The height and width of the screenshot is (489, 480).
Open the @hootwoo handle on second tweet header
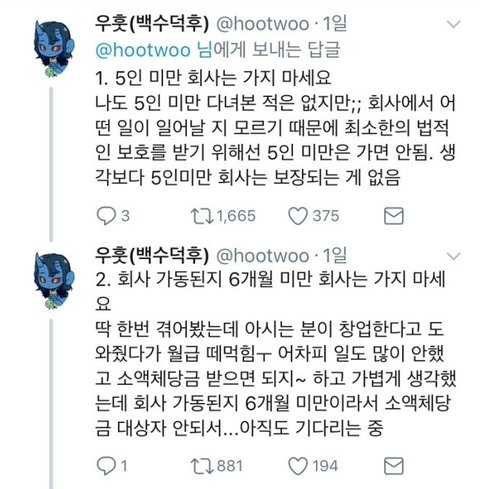[263, 256]
